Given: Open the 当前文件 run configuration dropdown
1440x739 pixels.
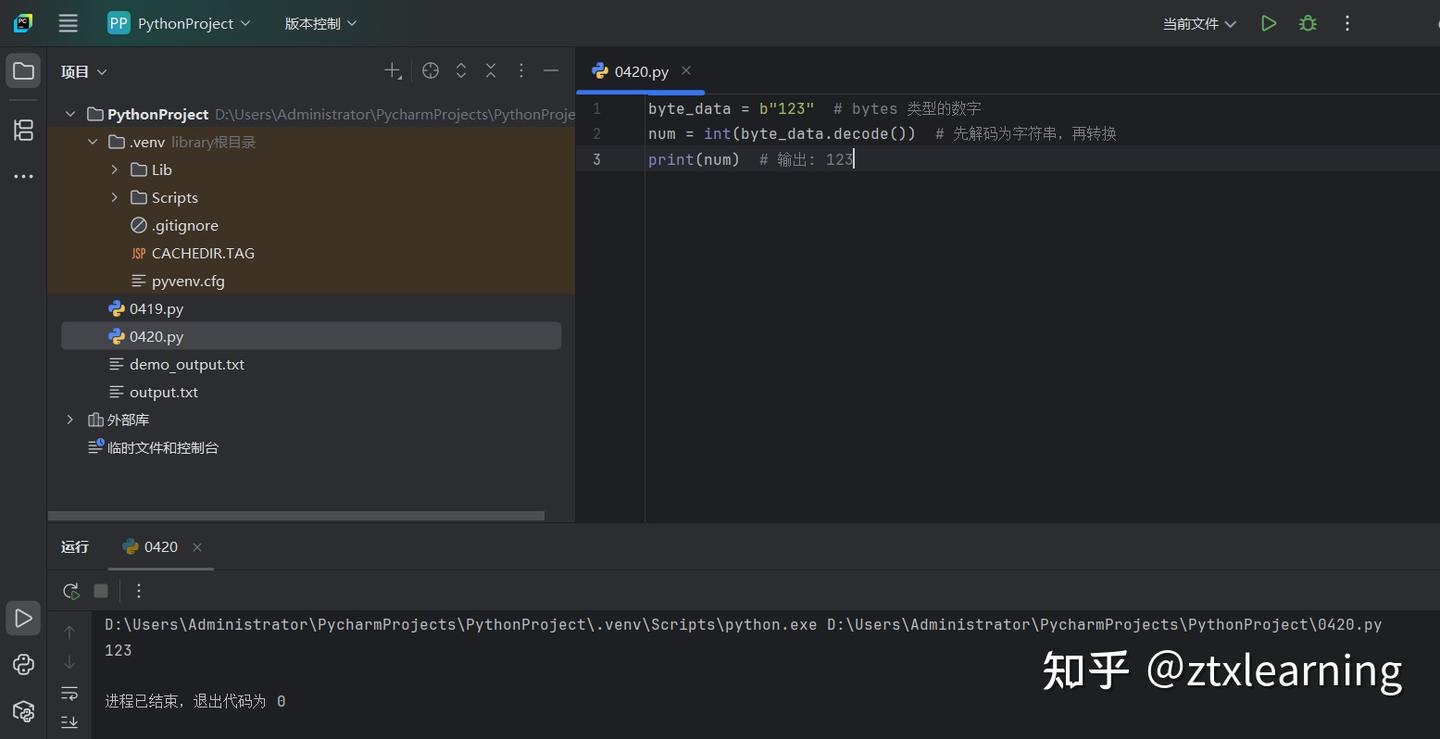Looking at the screenshot, I should [x=1199, y=23].
